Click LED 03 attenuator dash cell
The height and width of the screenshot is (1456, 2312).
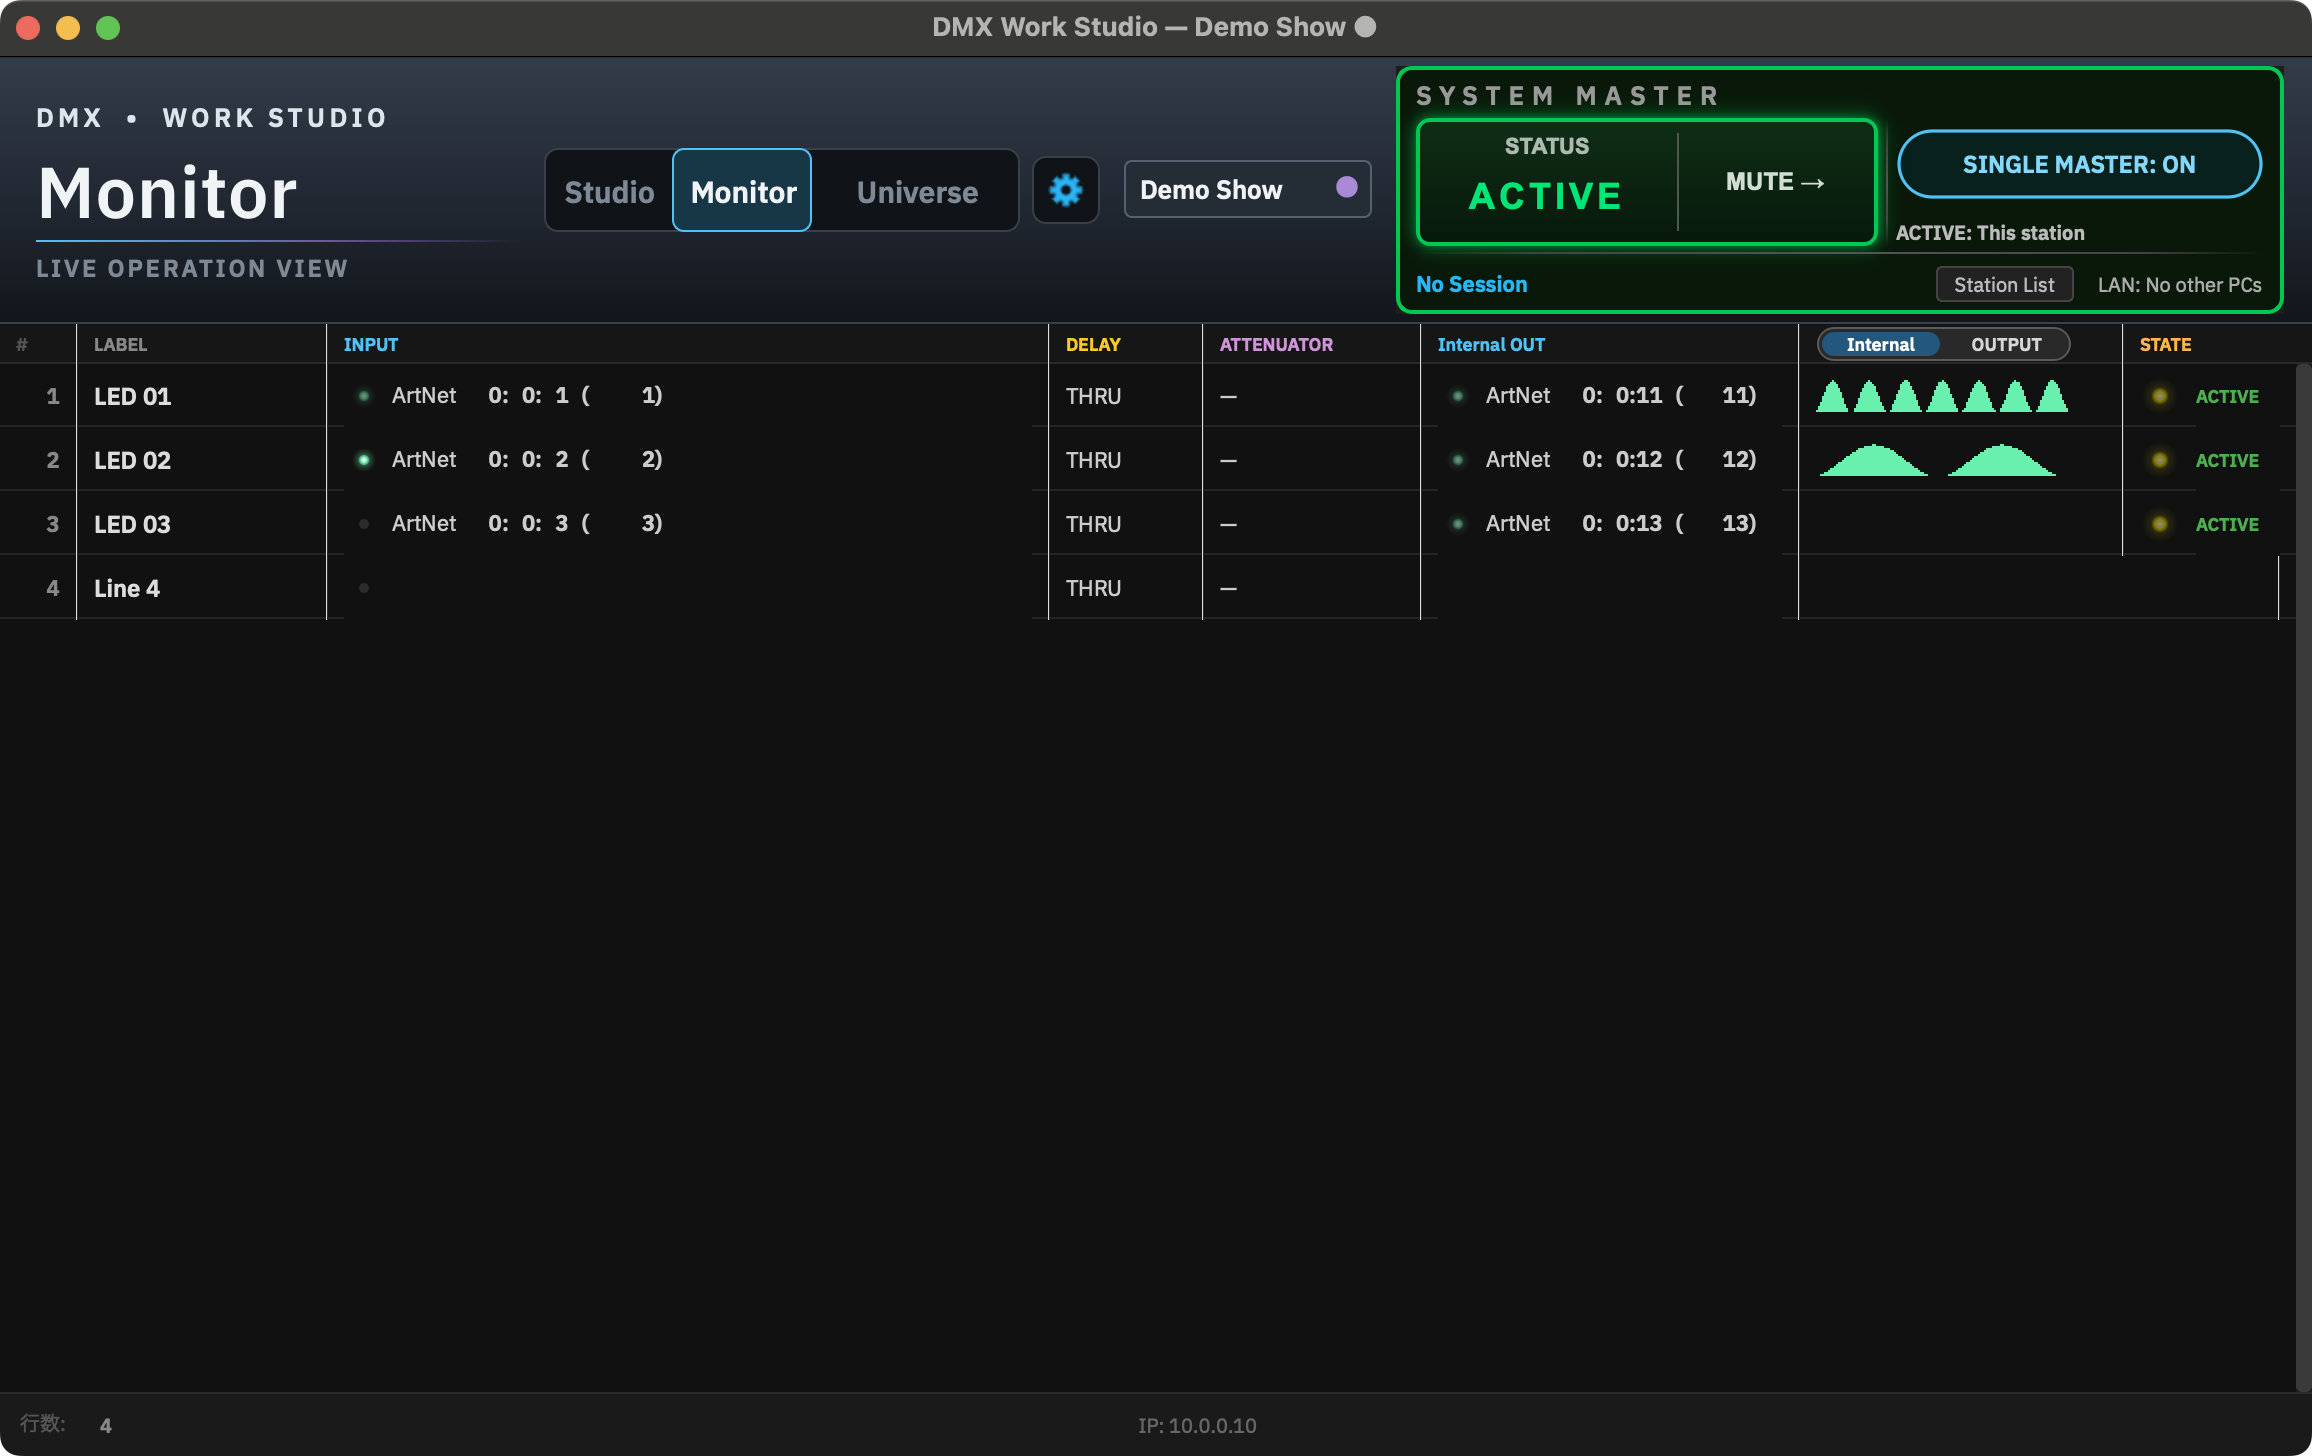1311,524
